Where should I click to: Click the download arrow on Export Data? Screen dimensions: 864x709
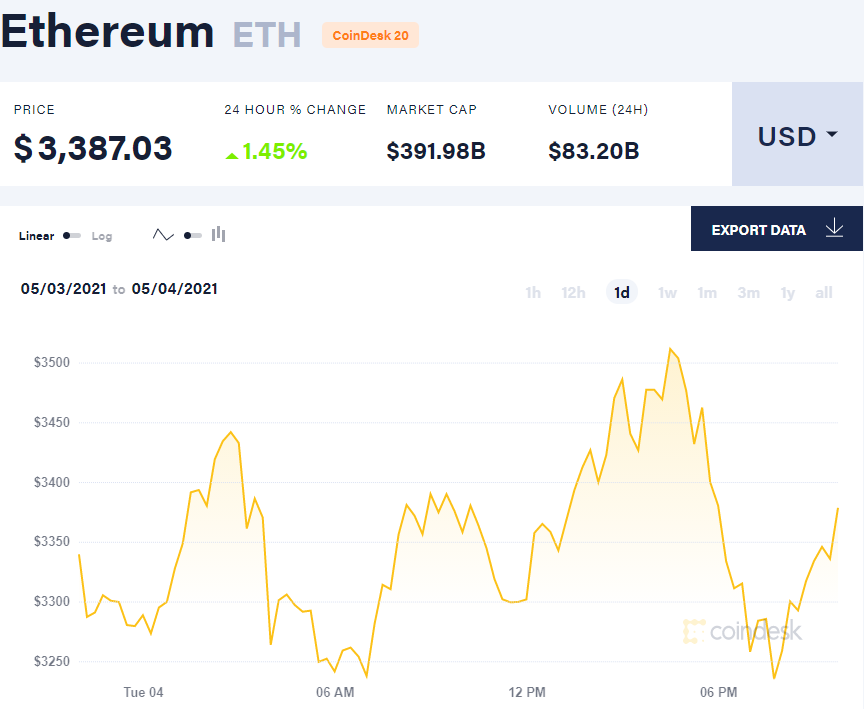(834, 229)
